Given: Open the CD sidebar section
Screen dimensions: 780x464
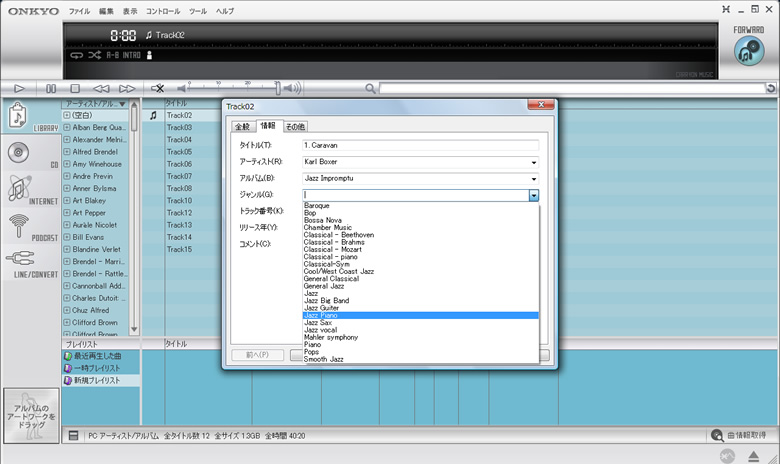Looking at the screenshot, I should pos(31,154).
